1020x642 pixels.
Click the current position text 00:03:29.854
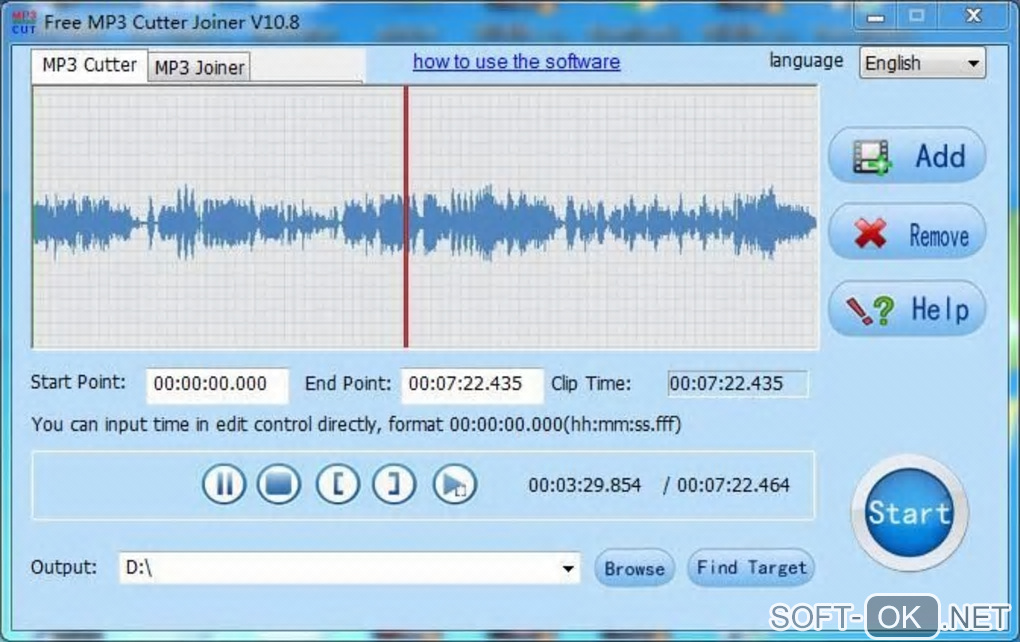584,485
